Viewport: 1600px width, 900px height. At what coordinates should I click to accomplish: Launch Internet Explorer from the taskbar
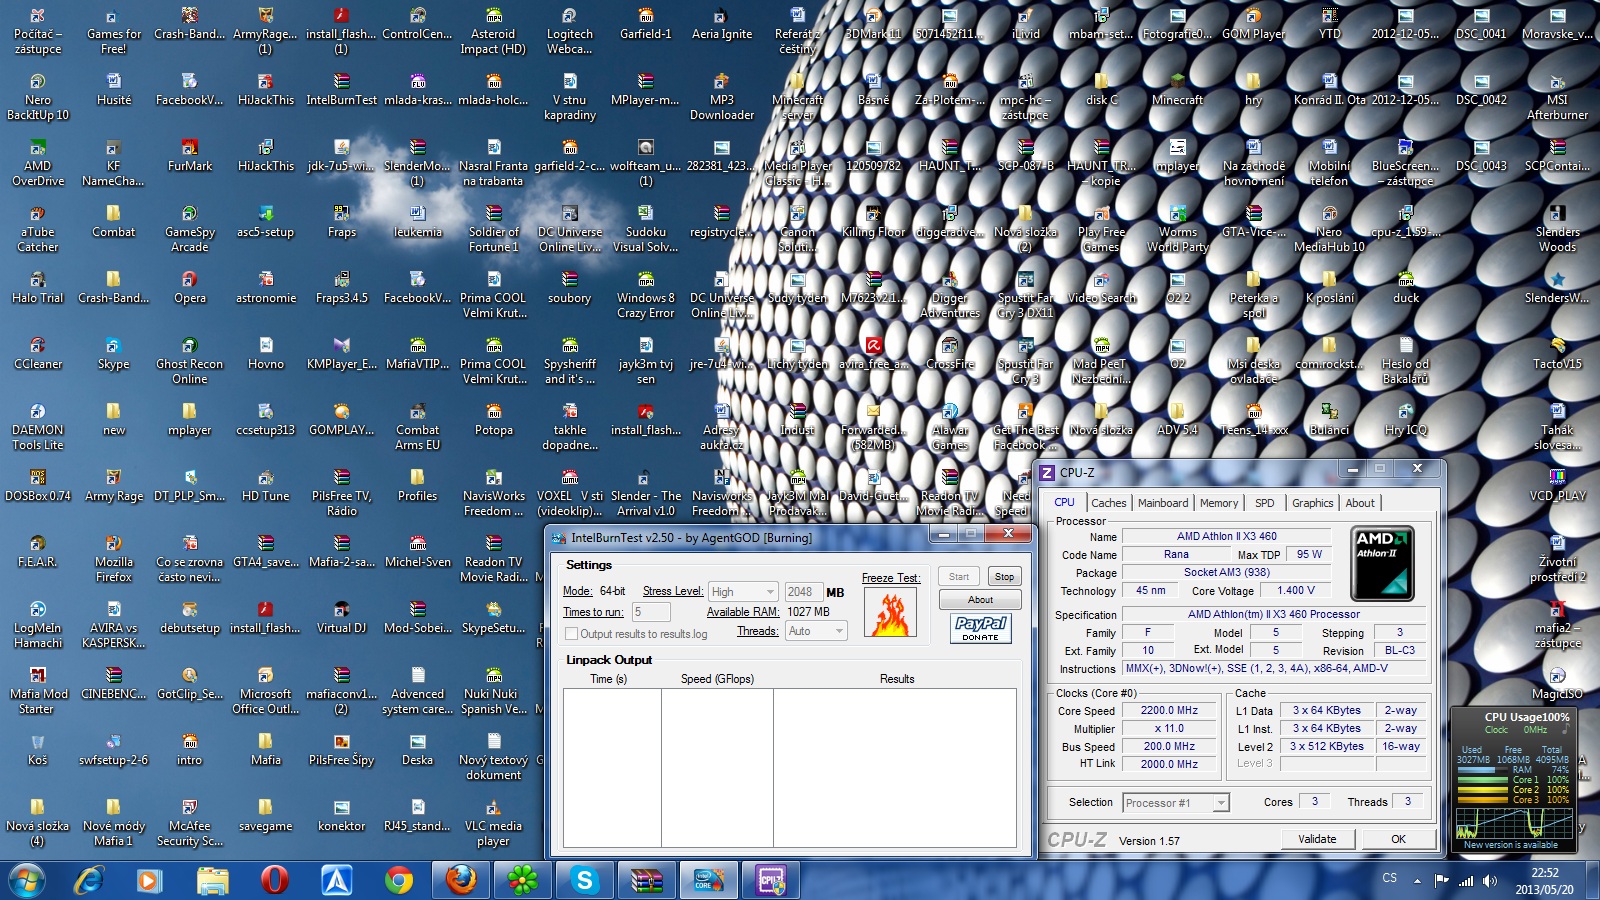coord(90,880)
